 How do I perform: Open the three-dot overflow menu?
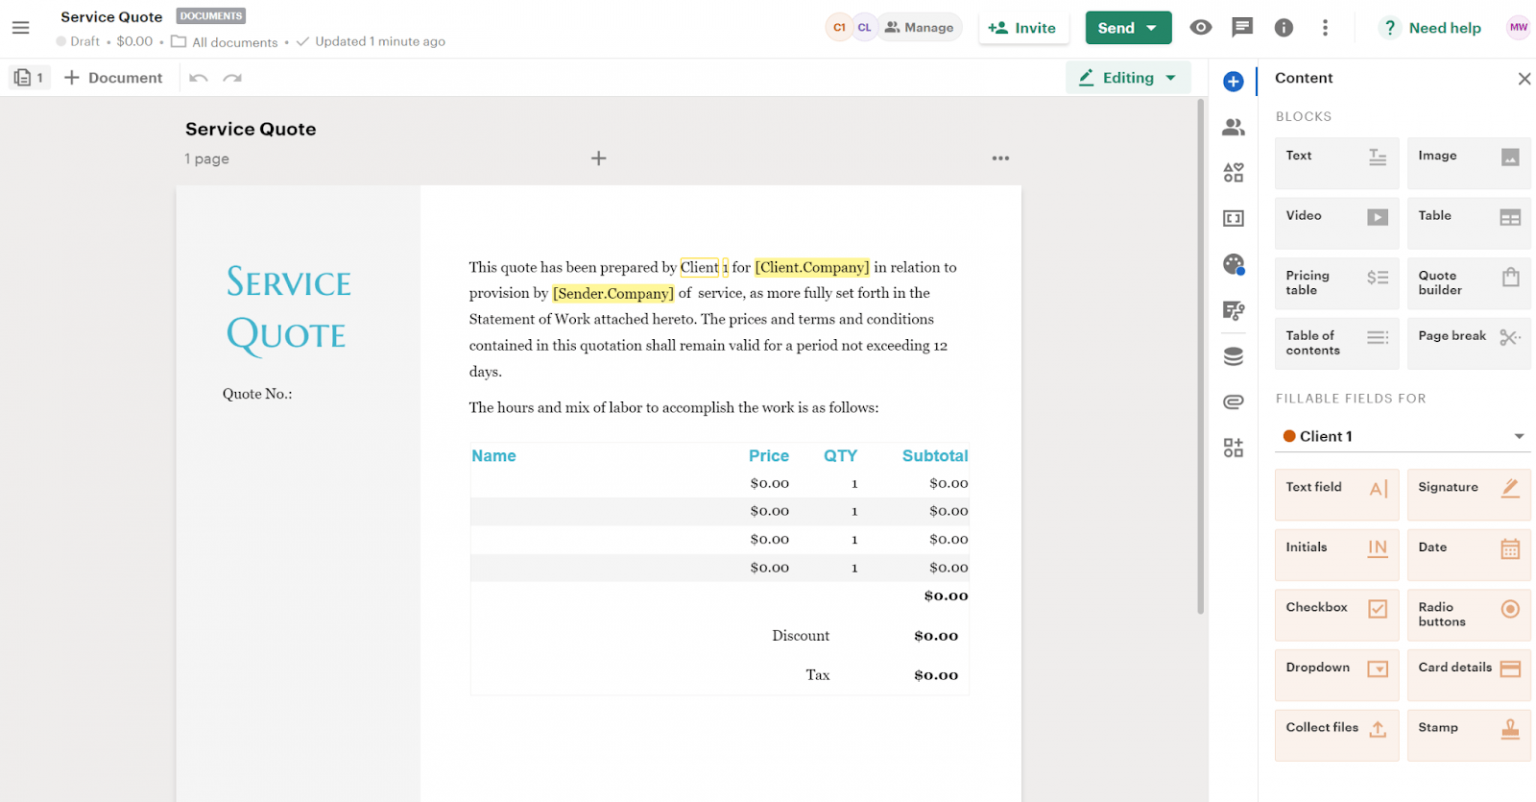tap(1326, 28)
